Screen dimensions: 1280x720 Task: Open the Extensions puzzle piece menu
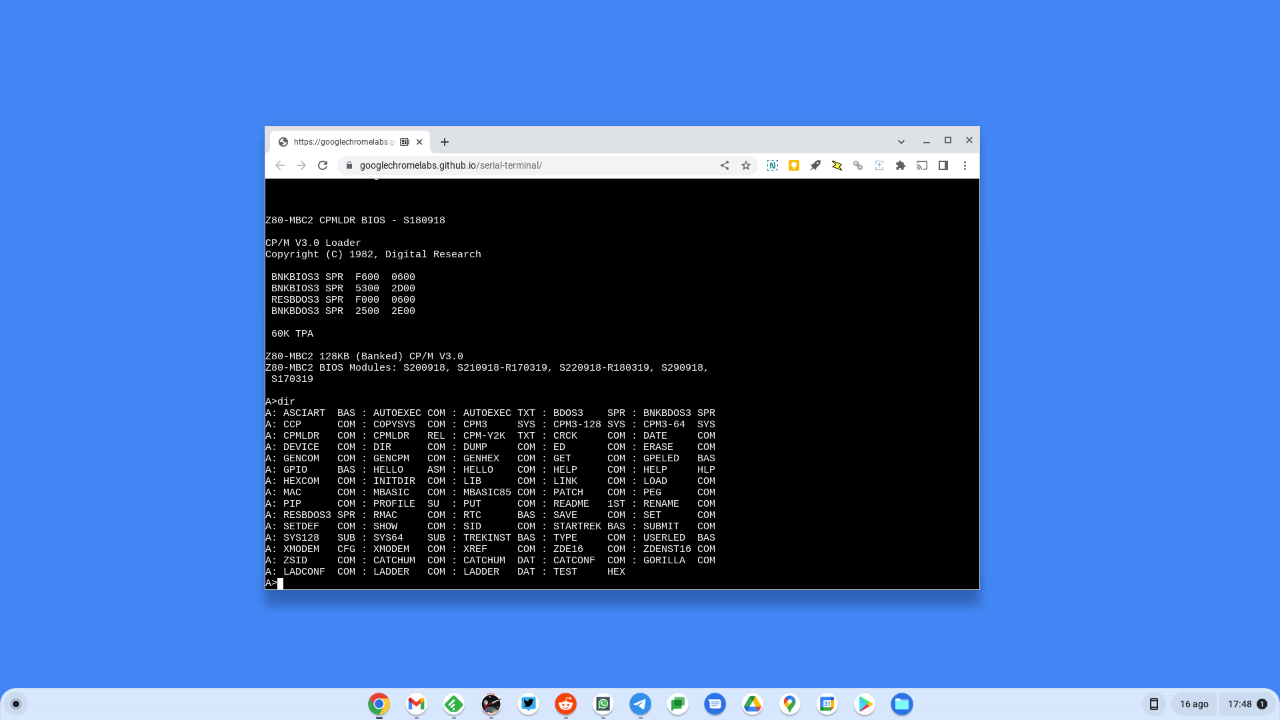[900, 166]
